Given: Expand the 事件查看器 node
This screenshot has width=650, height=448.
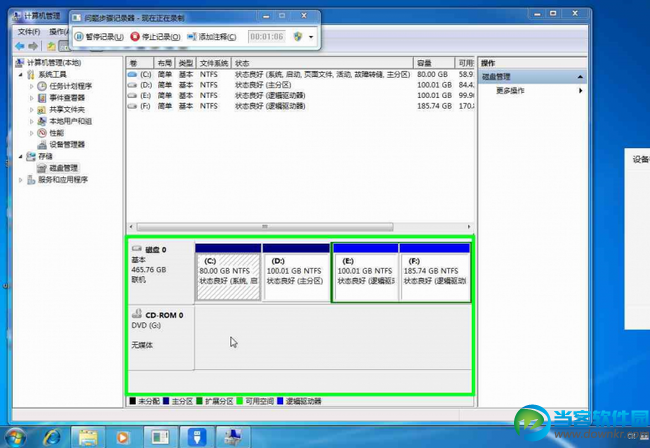Looking at the screenshot, I should [x=32, y=98].
